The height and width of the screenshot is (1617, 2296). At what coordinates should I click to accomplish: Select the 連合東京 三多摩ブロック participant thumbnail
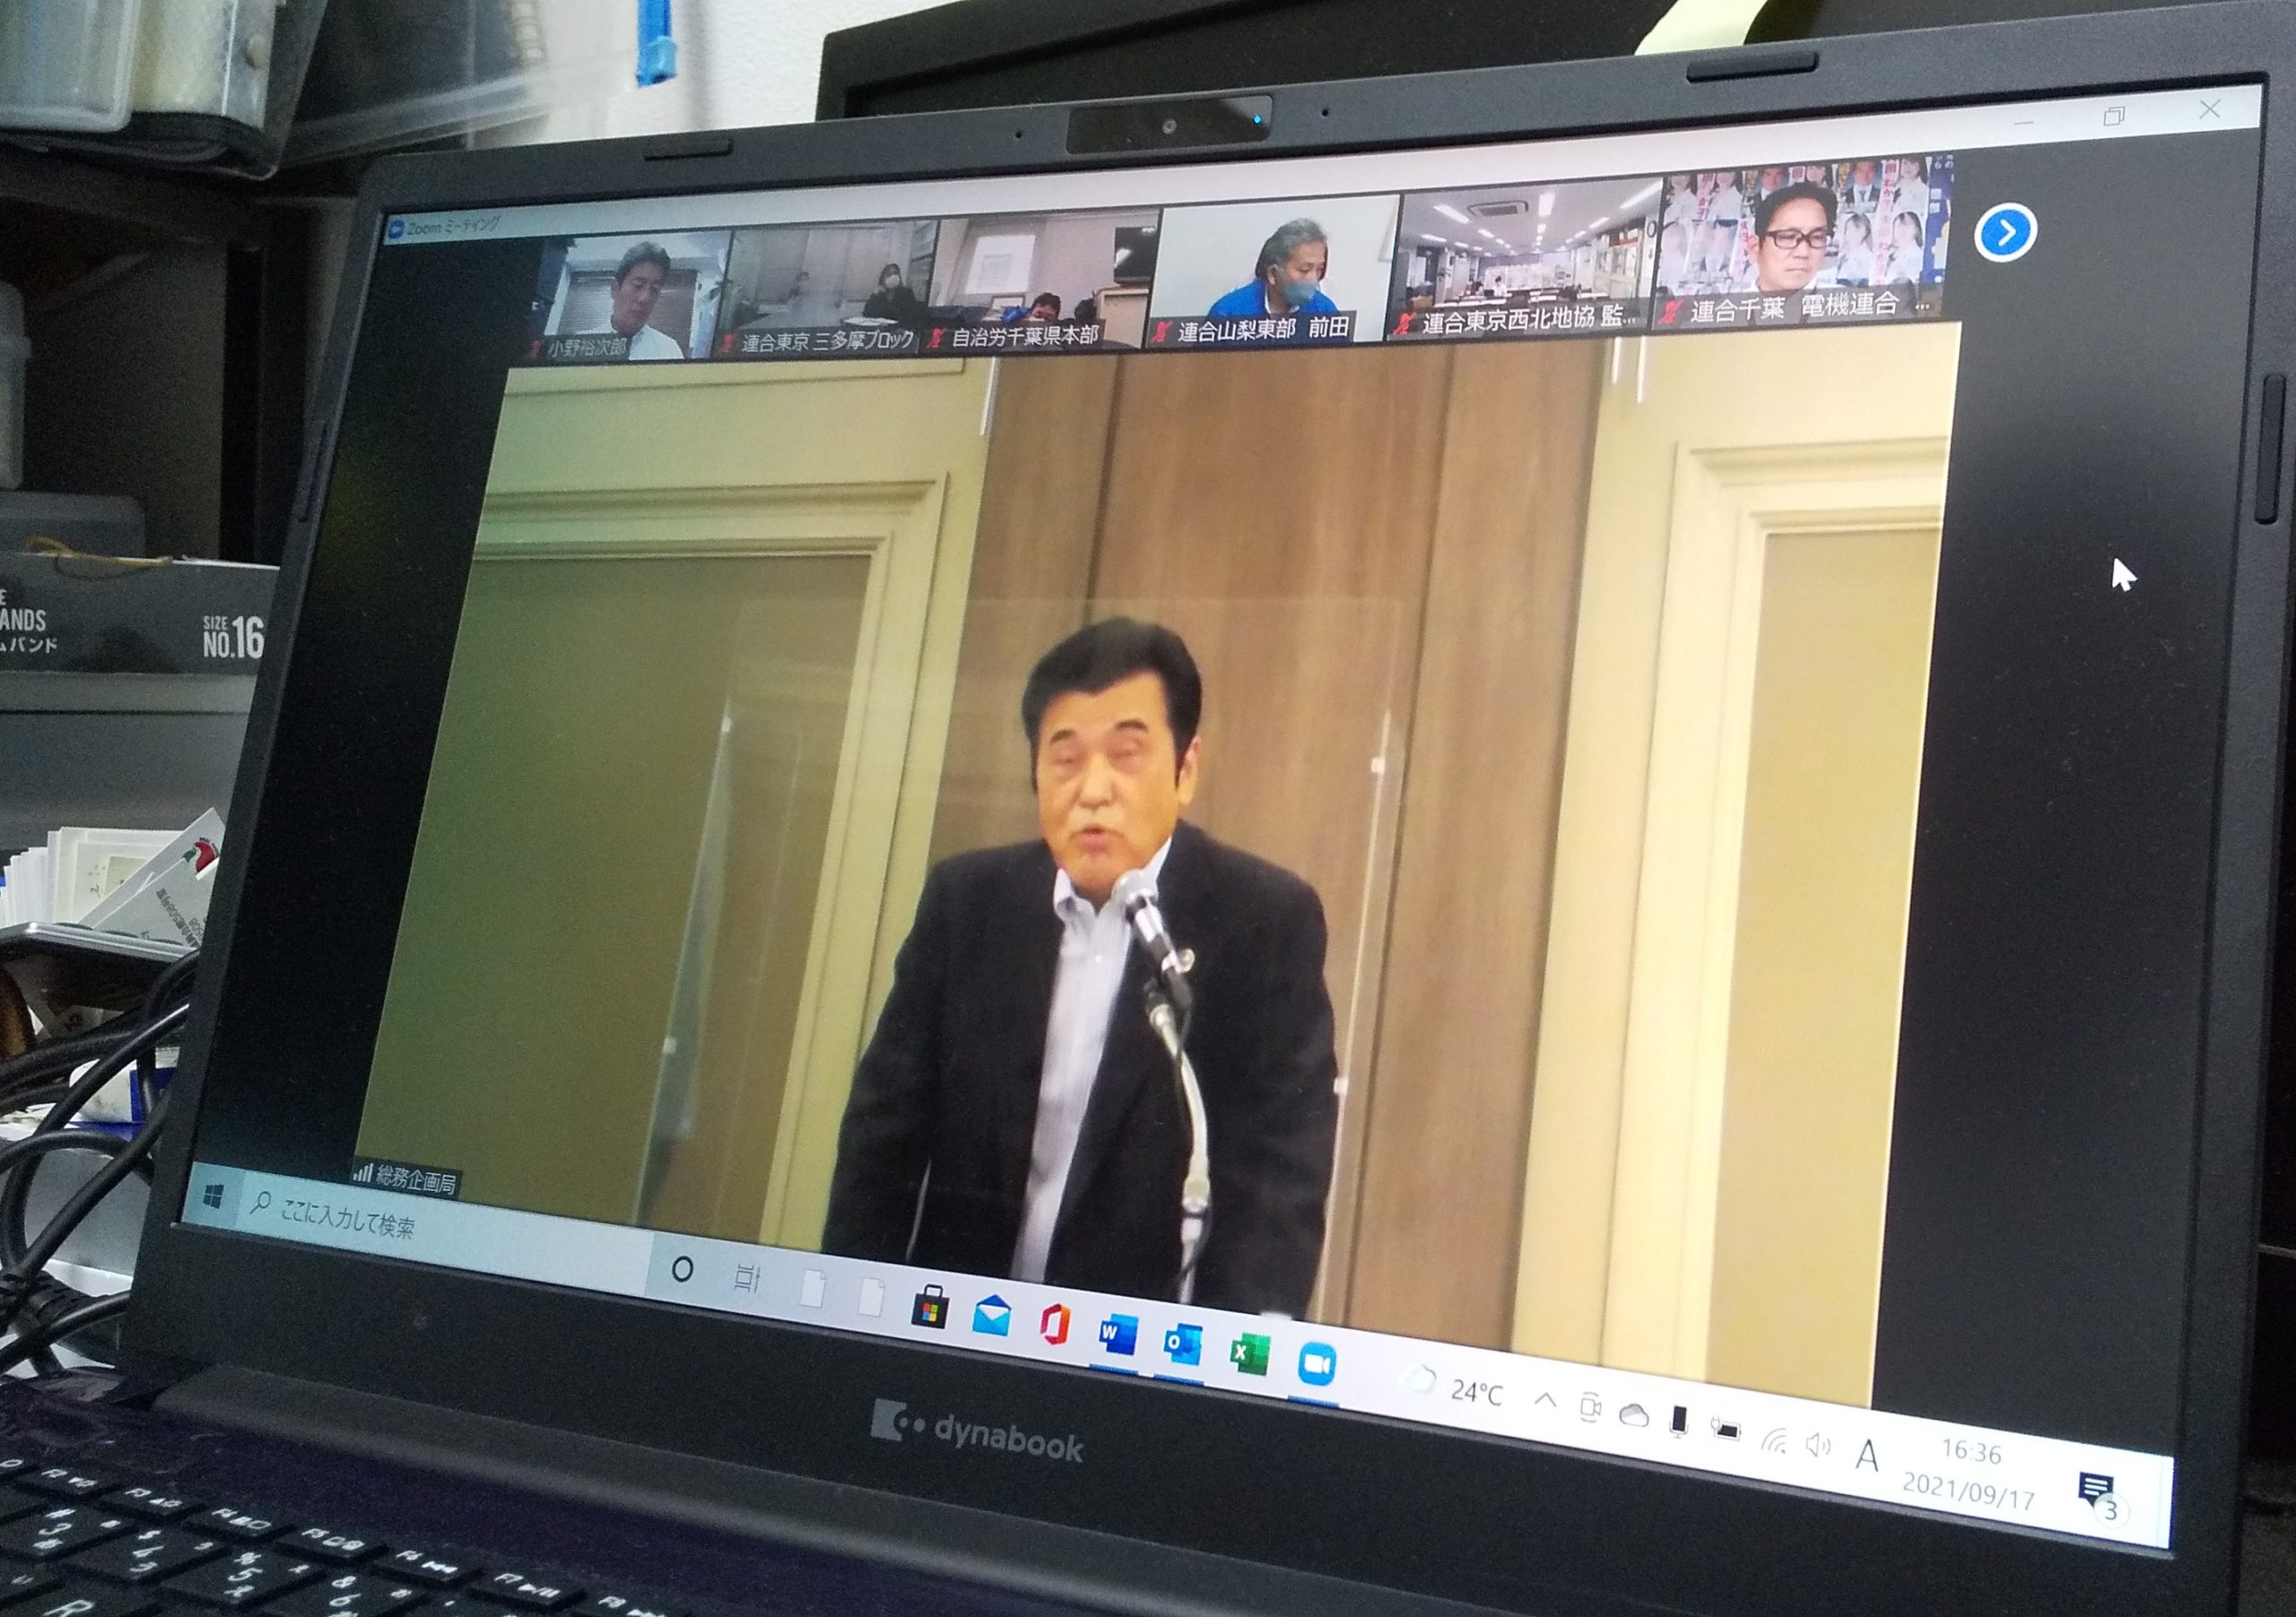[x=826, y=289]
